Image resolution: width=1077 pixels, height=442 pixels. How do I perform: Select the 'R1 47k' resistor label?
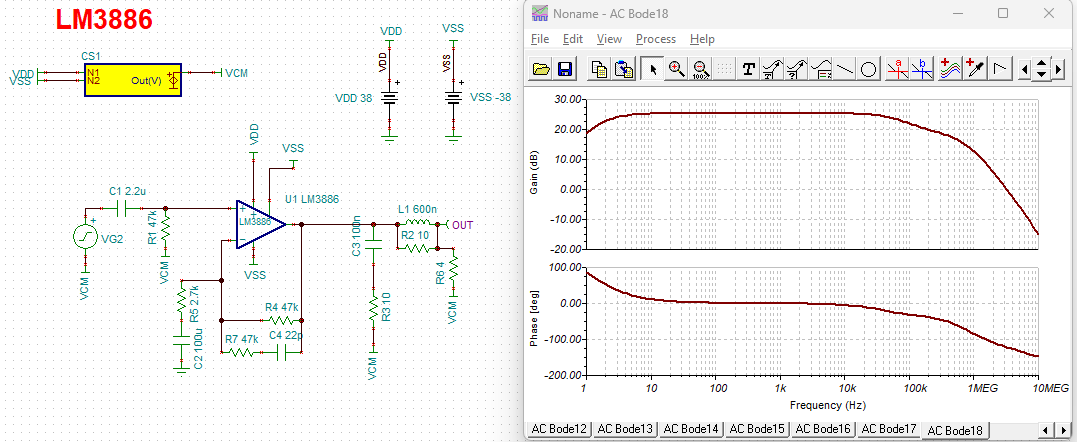tap(152, 228)
